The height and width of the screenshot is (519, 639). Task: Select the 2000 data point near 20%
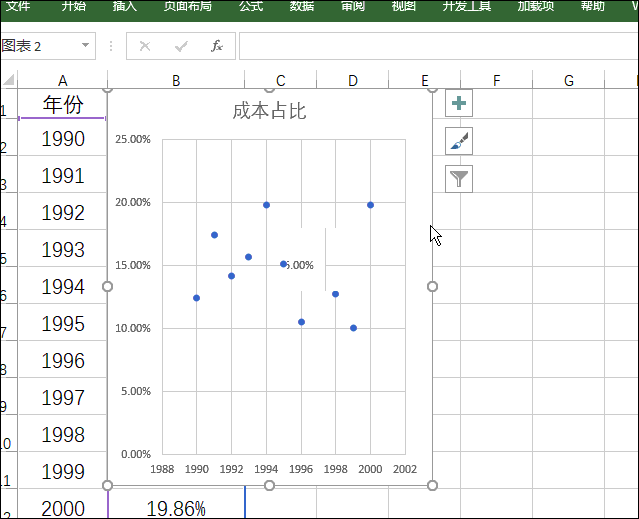[370, 205]
